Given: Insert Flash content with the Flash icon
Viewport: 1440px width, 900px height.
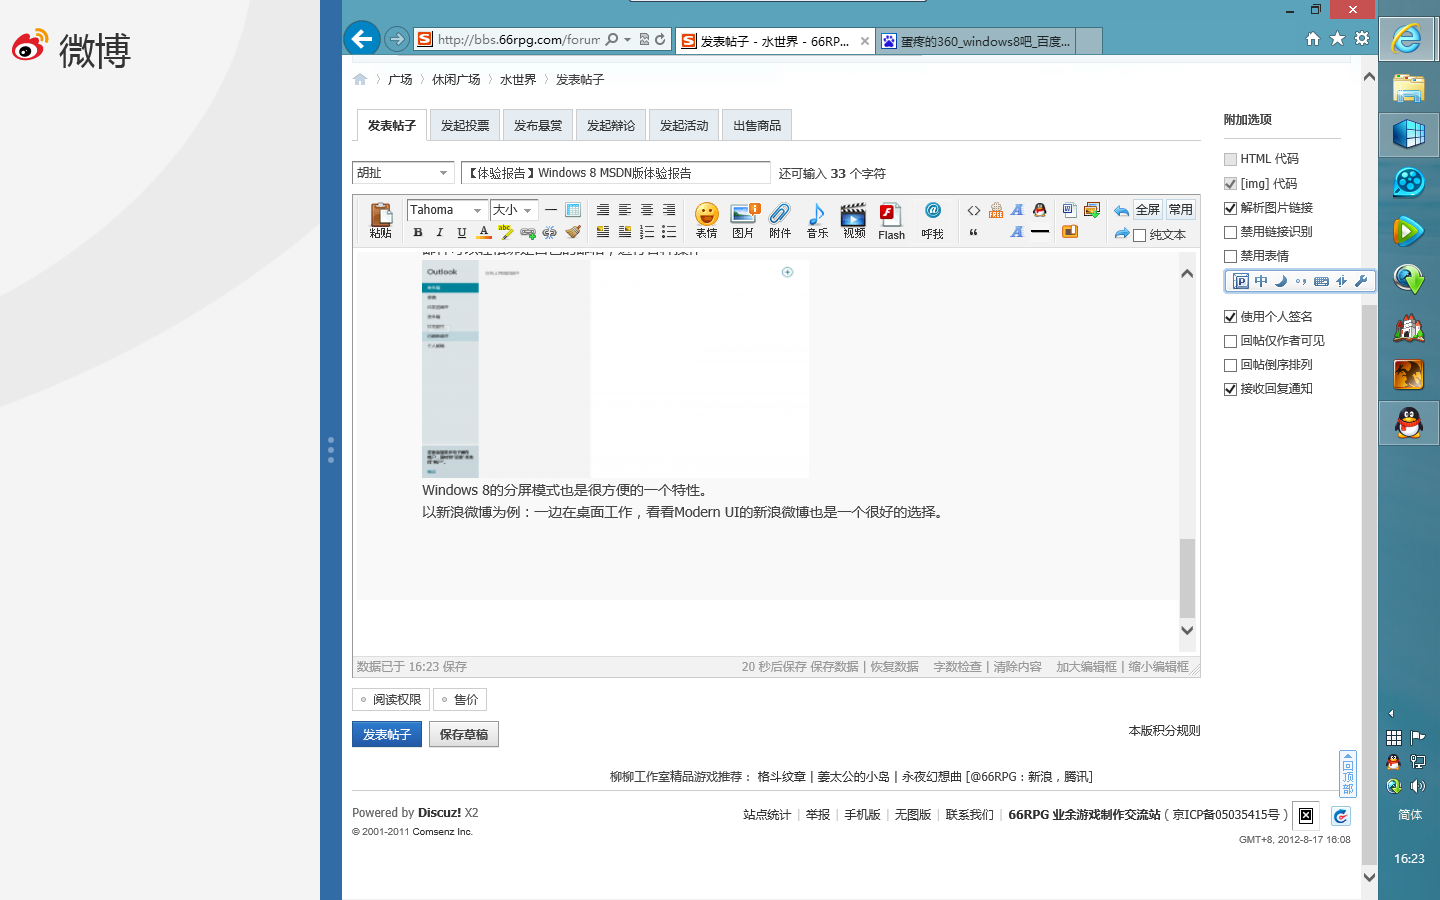Looking at the screenshot, I should pyautogui.click(x=891, y=220).
